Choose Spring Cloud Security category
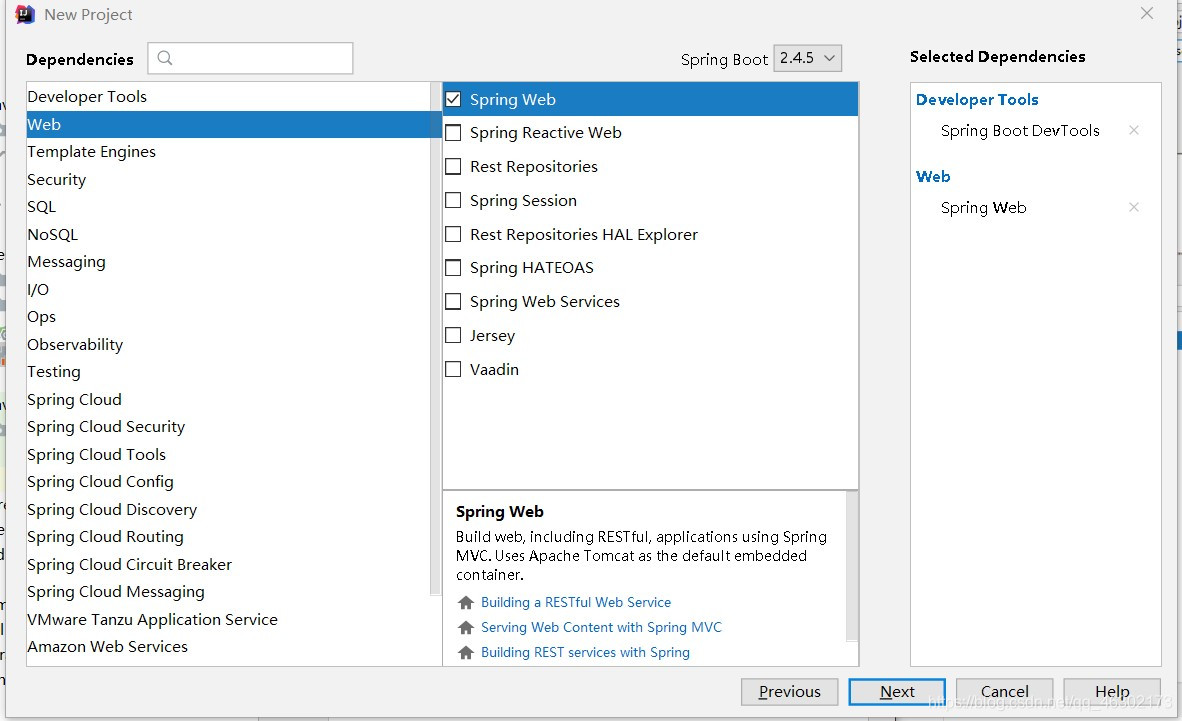Screen dimensions: 1182x721 [228, 427]
